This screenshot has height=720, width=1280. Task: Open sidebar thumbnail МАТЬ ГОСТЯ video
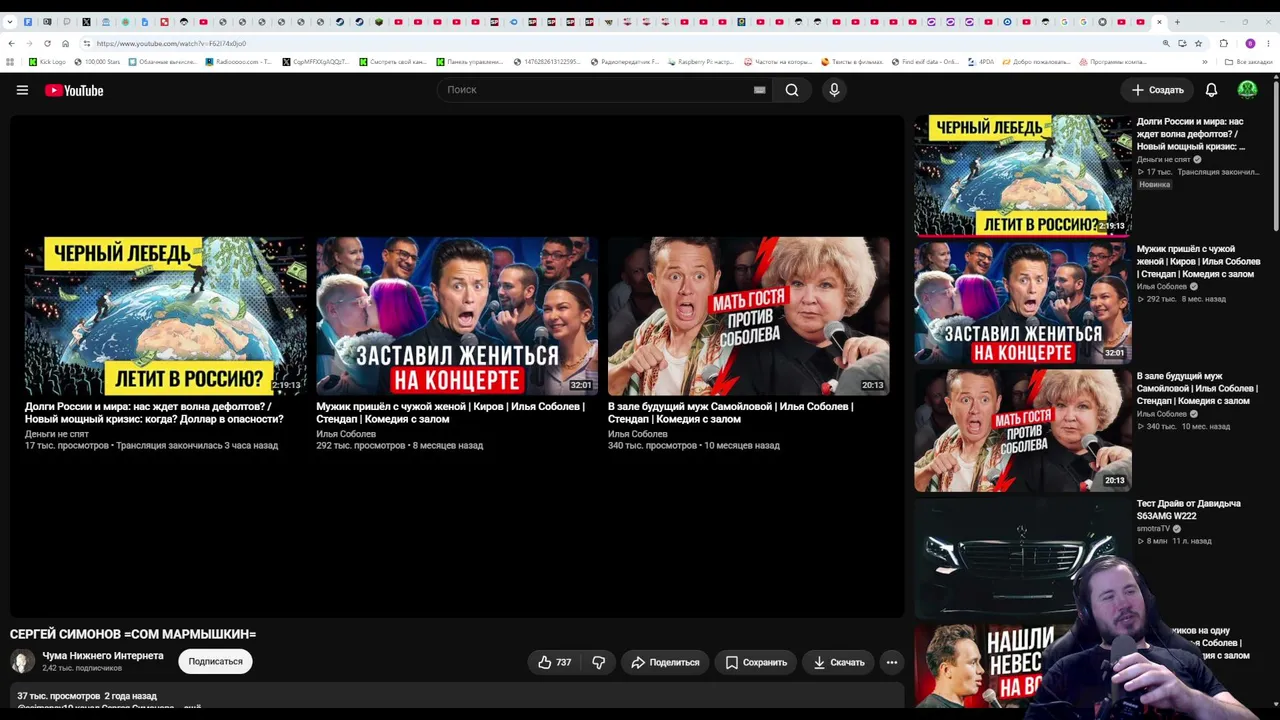click(x=1022, y=431)
